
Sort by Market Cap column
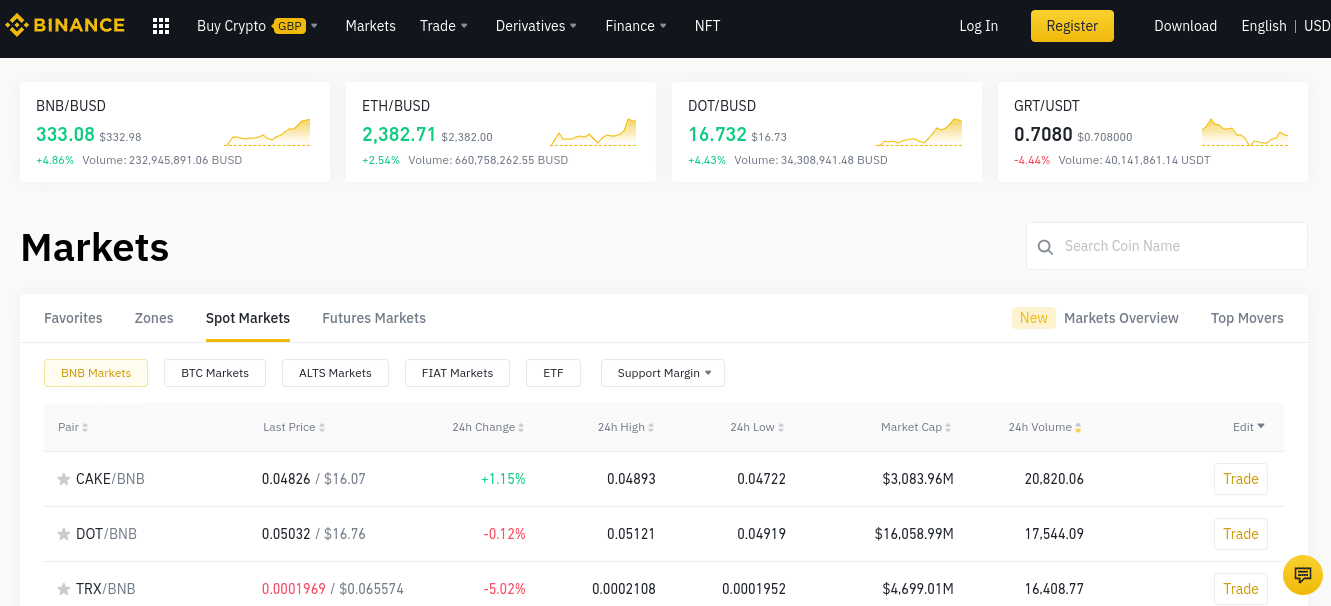point(917,427)
